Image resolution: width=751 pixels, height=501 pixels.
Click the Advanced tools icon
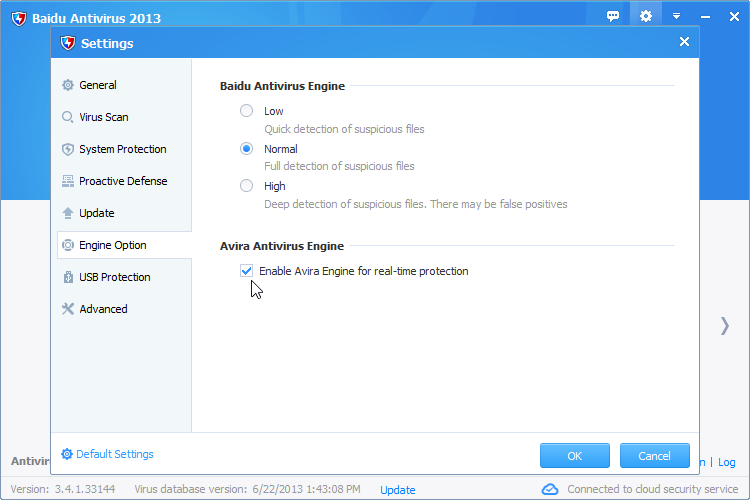click(x=68, y=309)
